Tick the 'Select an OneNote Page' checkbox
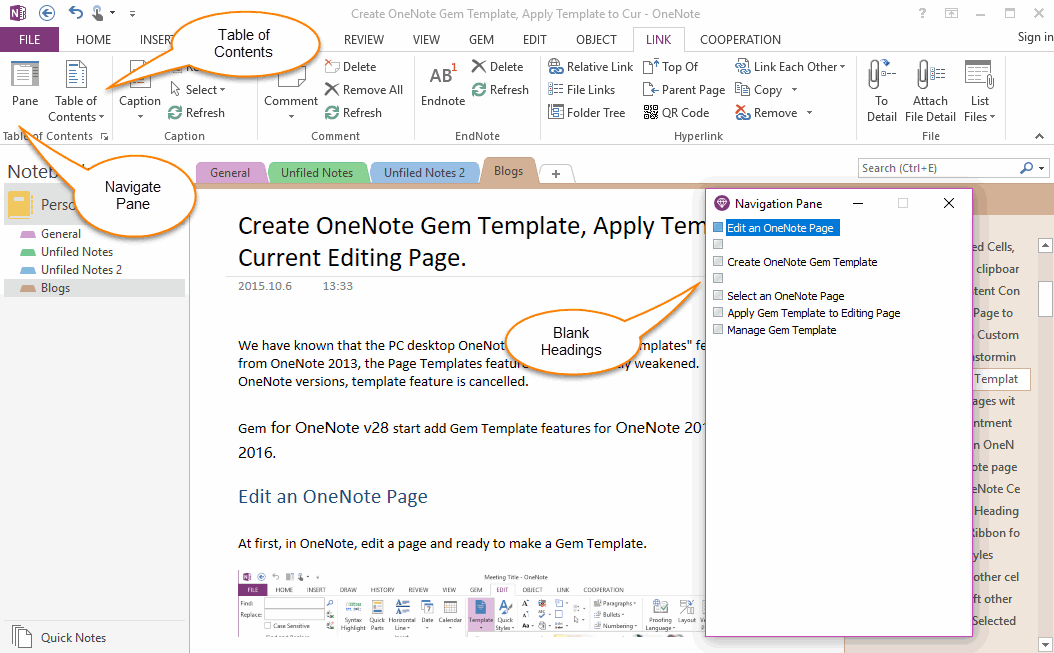This screenshot has width=1054, height=653. point(718,295)
